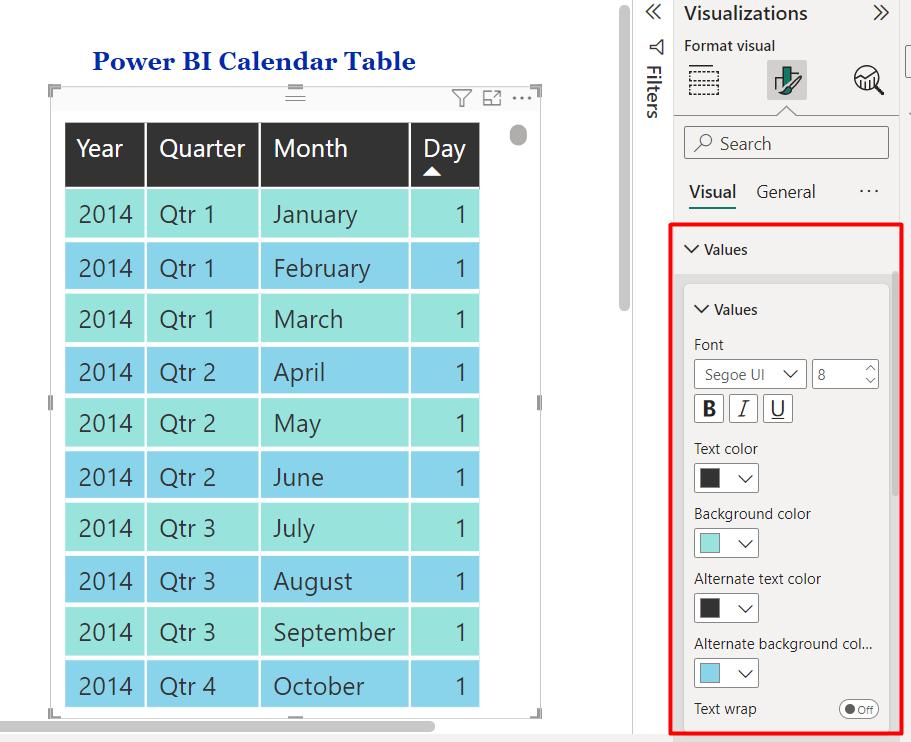
Task: Select the January cell
Action: pos(335,214)
